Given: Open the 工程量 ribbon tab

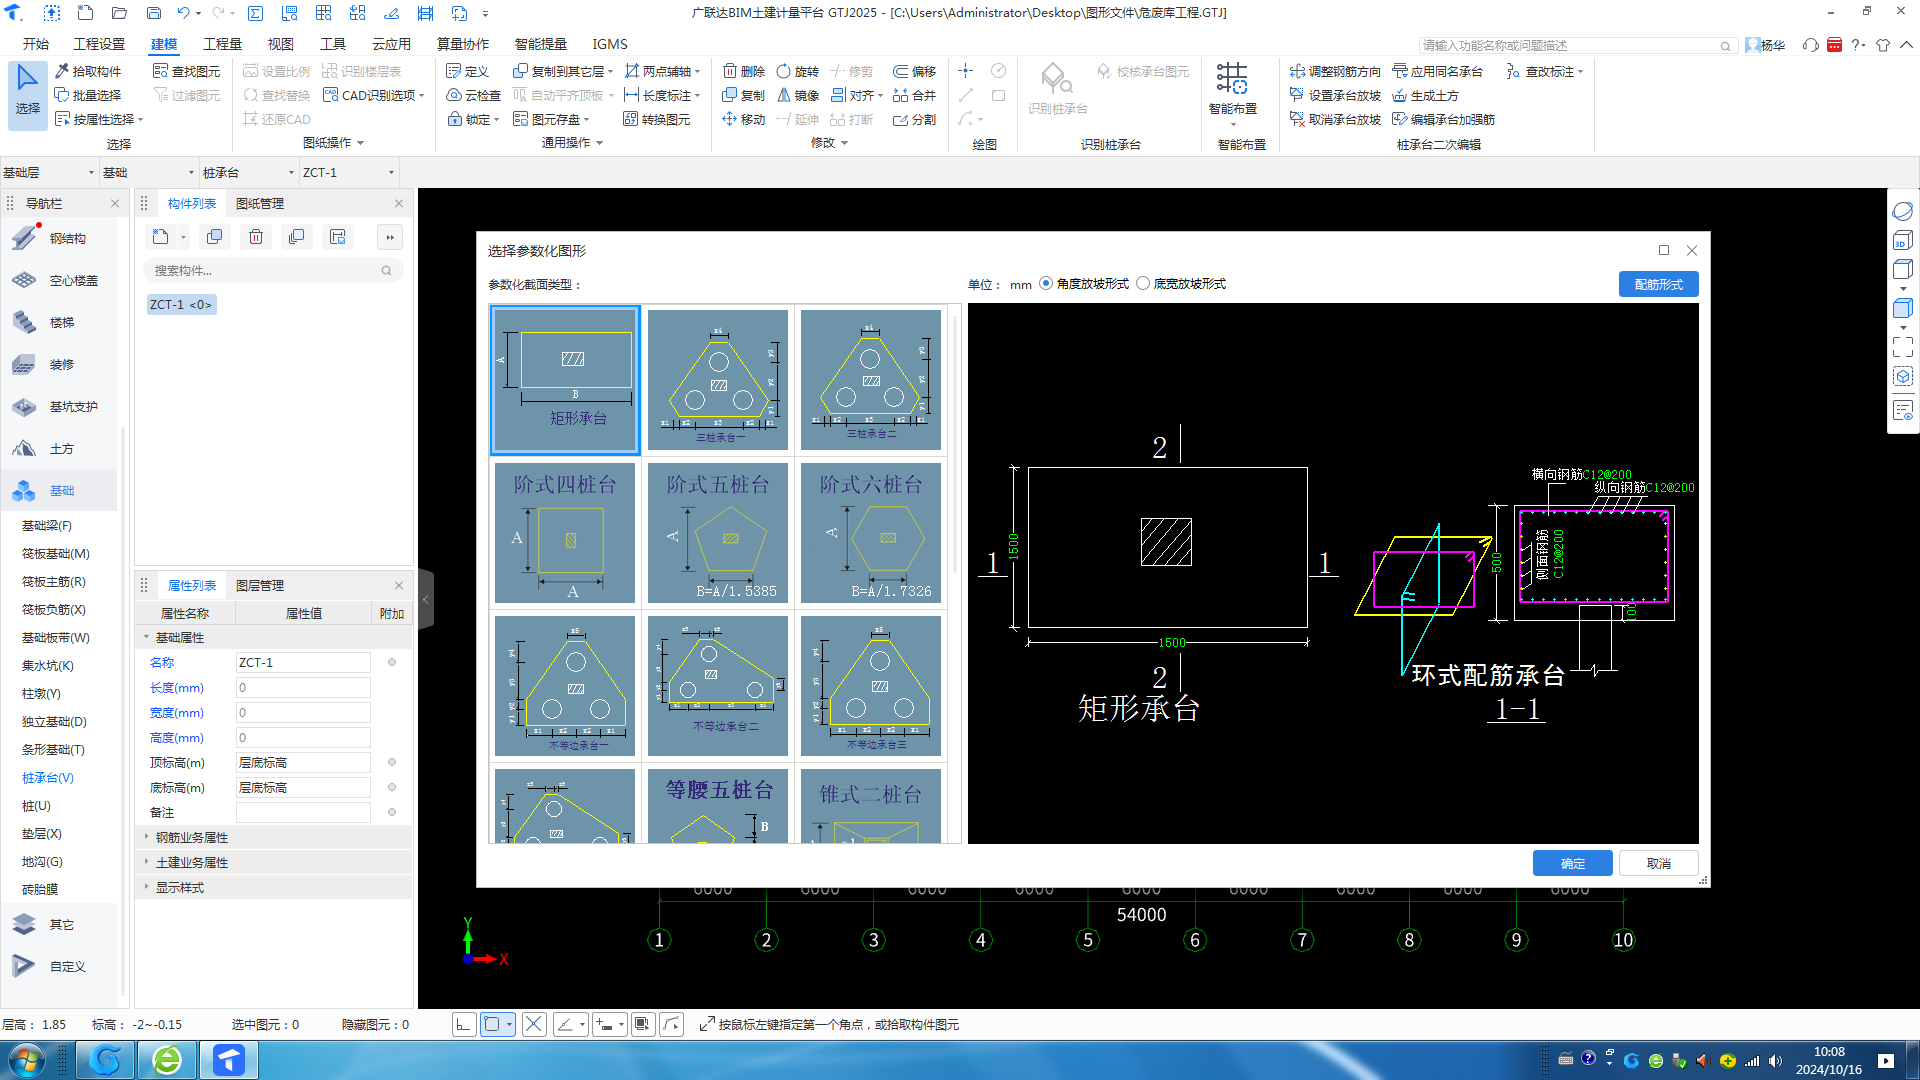Looking at the screenshot, I should pos(222,44).
